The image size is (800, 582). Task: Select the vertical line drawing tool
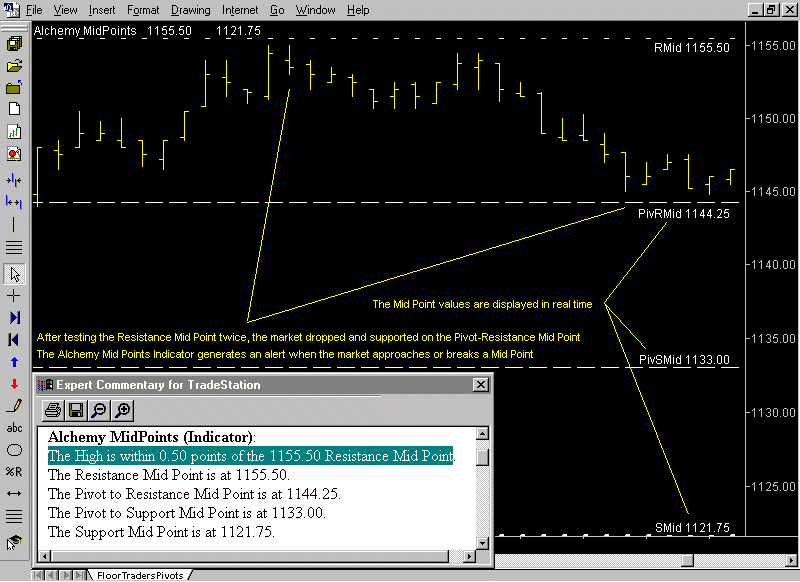[x=14, y=224]
